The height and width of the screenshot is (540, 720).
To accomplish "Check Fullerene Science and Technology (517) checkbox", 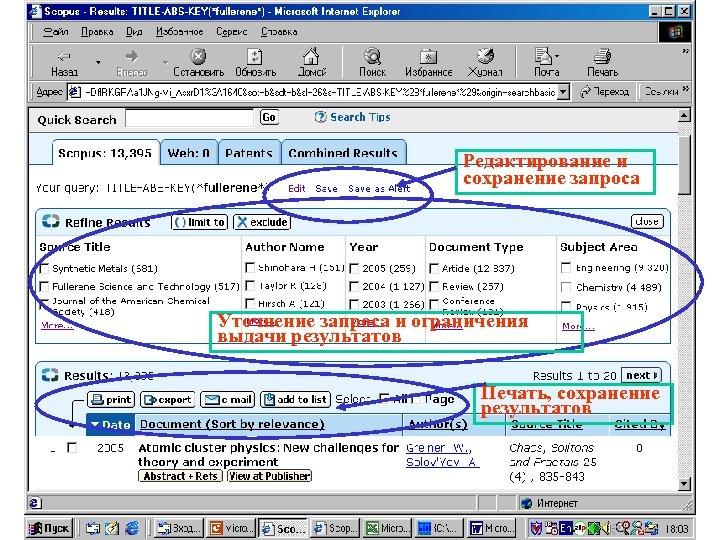I will (x=45, y=287).
